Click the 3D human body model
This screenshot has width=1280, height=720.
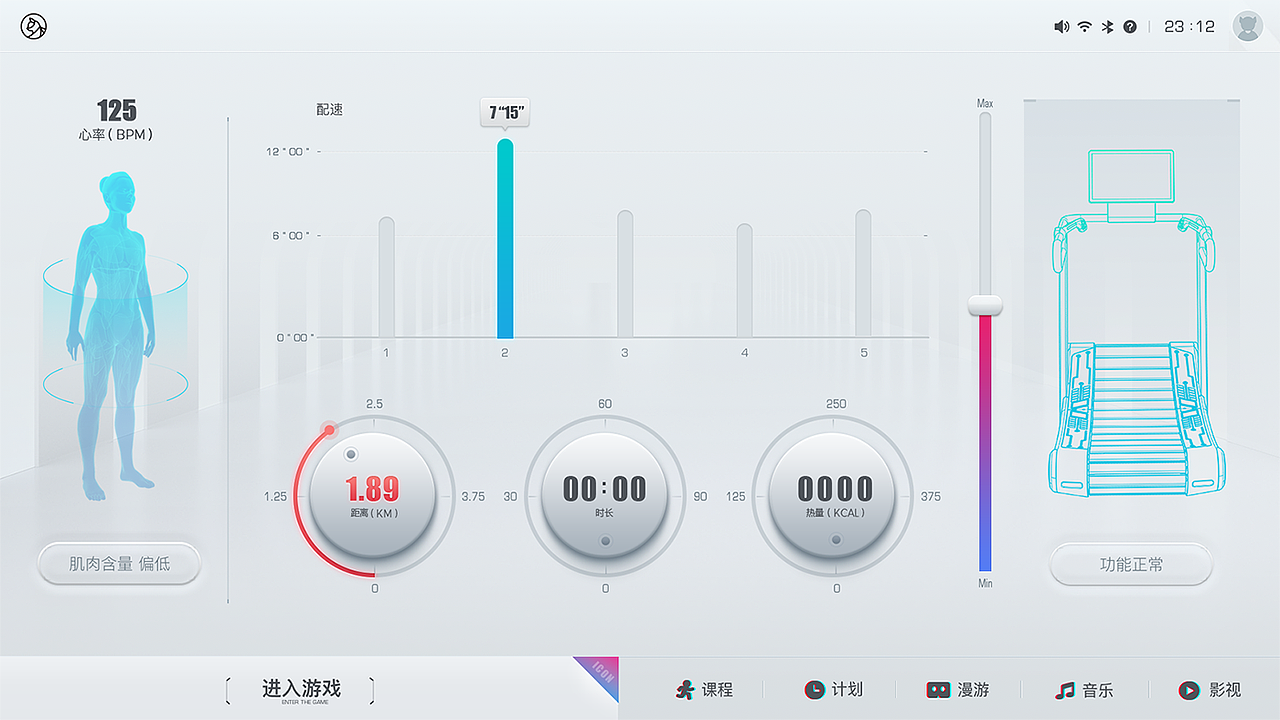[x=112, y=337]
